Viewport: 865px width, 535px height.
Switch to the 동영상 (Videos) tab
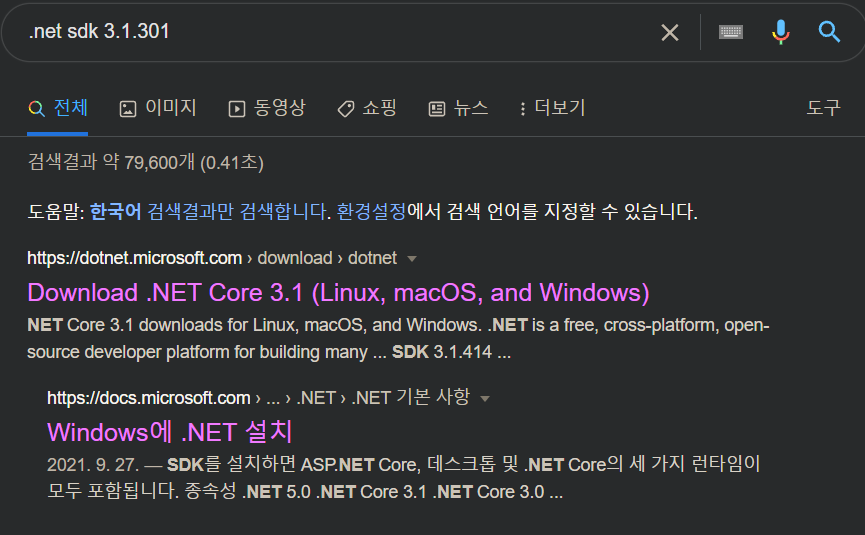[x=267, y=108]
